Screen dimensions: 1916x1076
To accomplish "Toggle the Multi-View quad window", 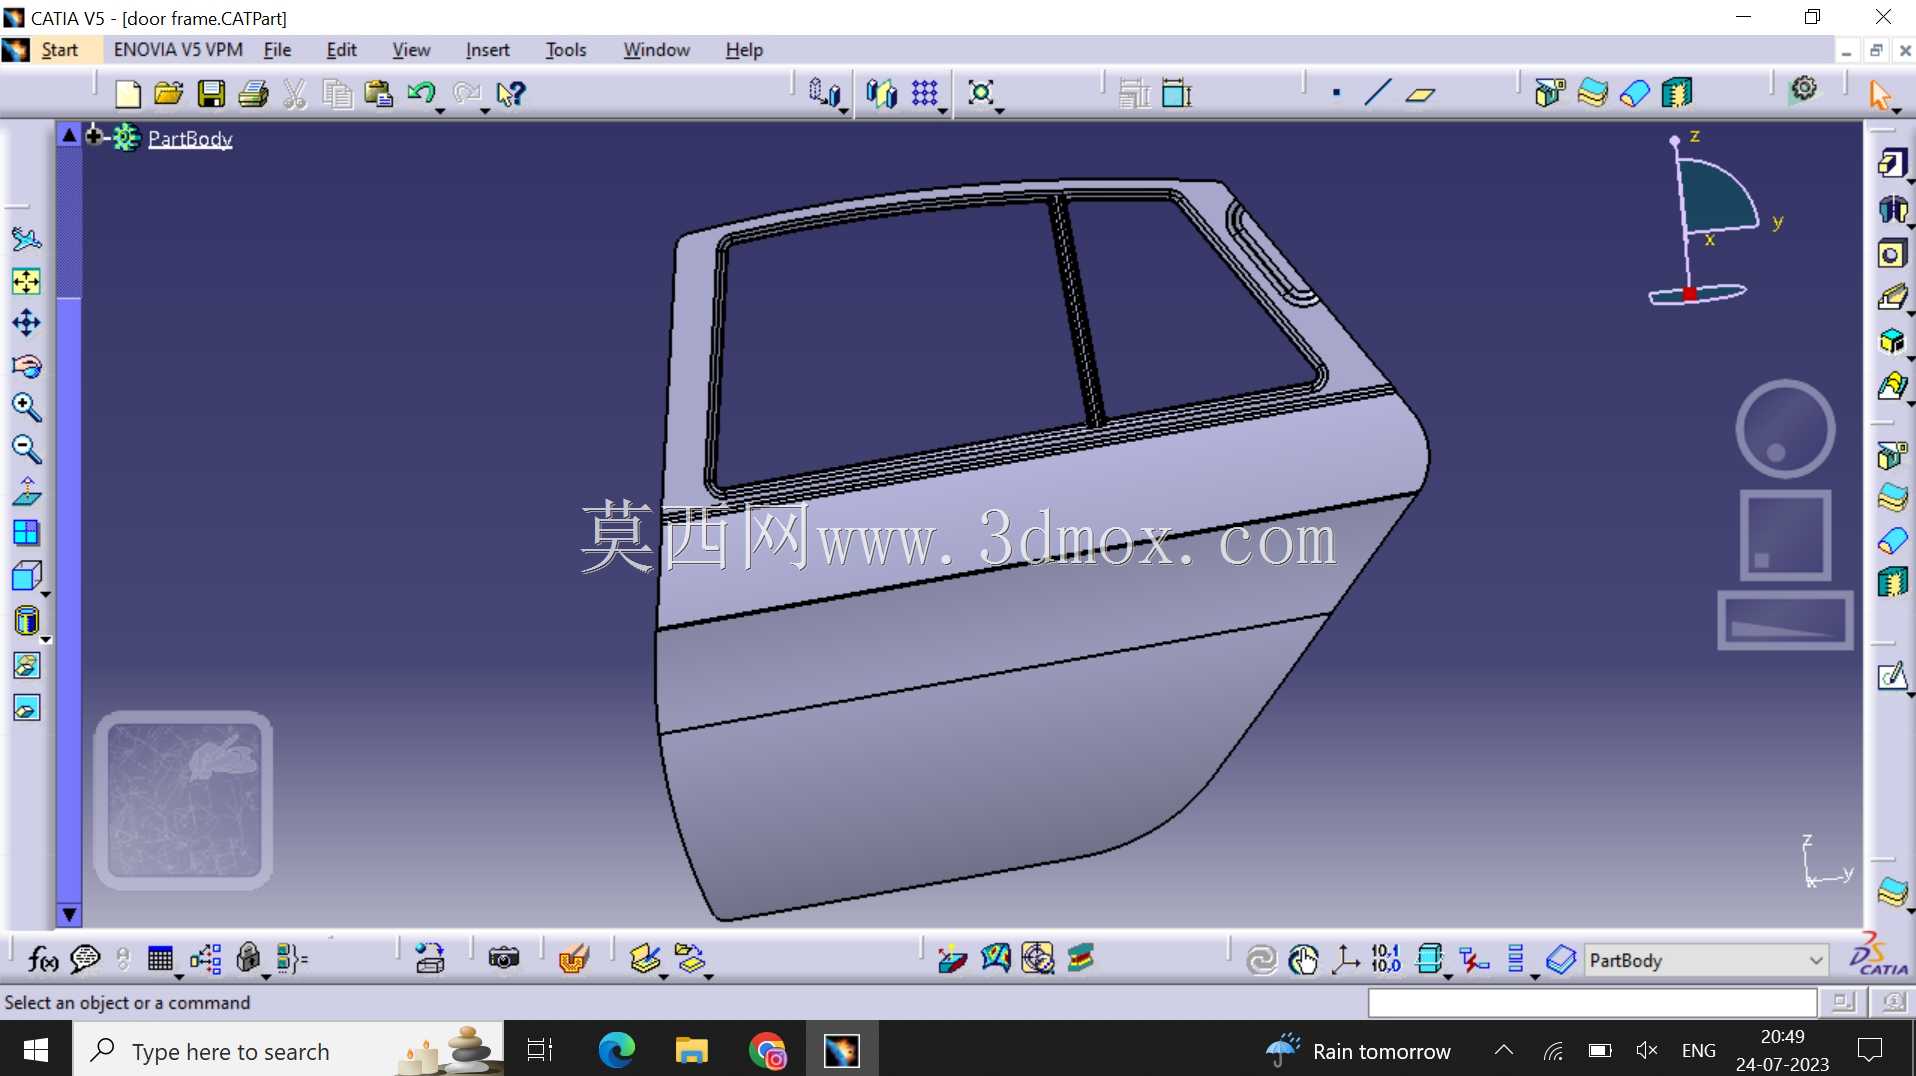I will 26,533.
